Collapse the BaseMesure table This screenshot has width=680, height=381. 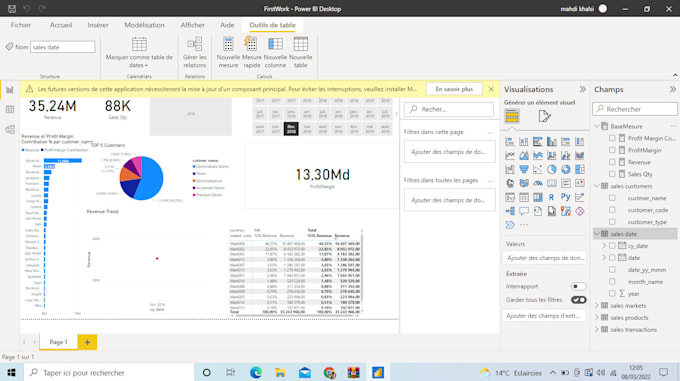click(x=597, y=126)
